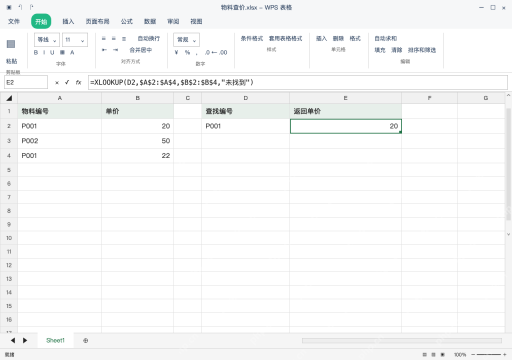Screen dimensions: 512x360
Task: Toggle Underline (U) formatting
Action: (52, 52)
